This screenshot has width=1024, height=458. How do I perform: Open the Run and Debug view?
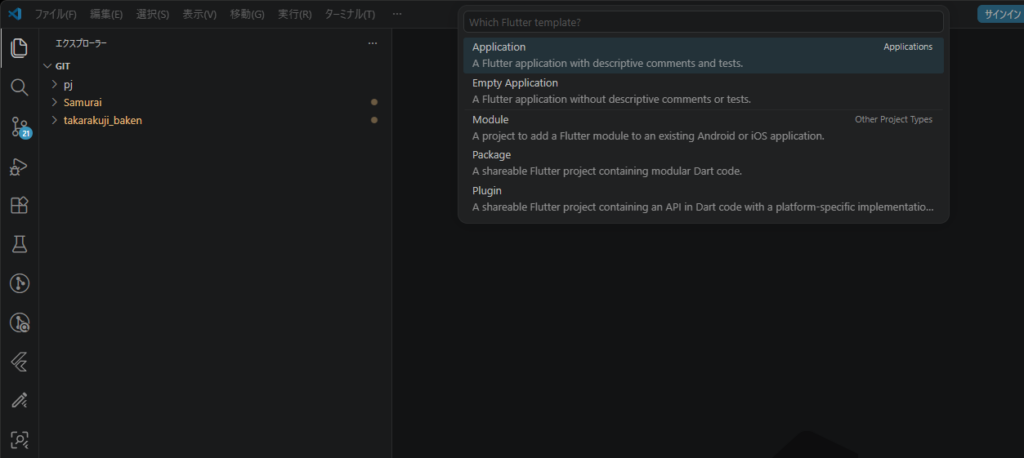click(x=19, y=166)
